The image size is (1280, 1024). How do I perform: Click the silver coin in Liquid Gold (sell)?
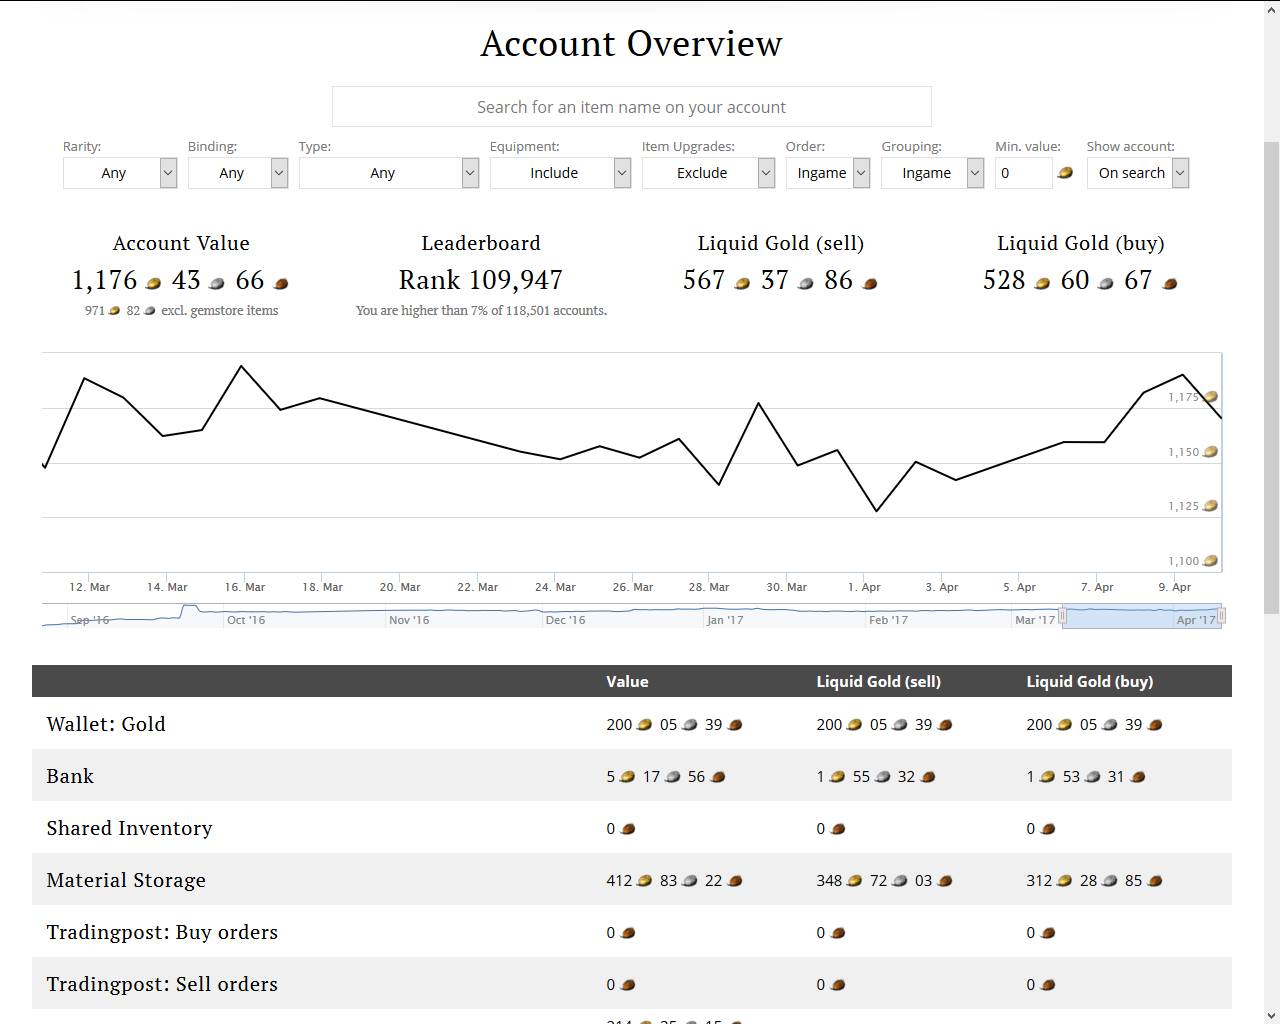[806, 284]
